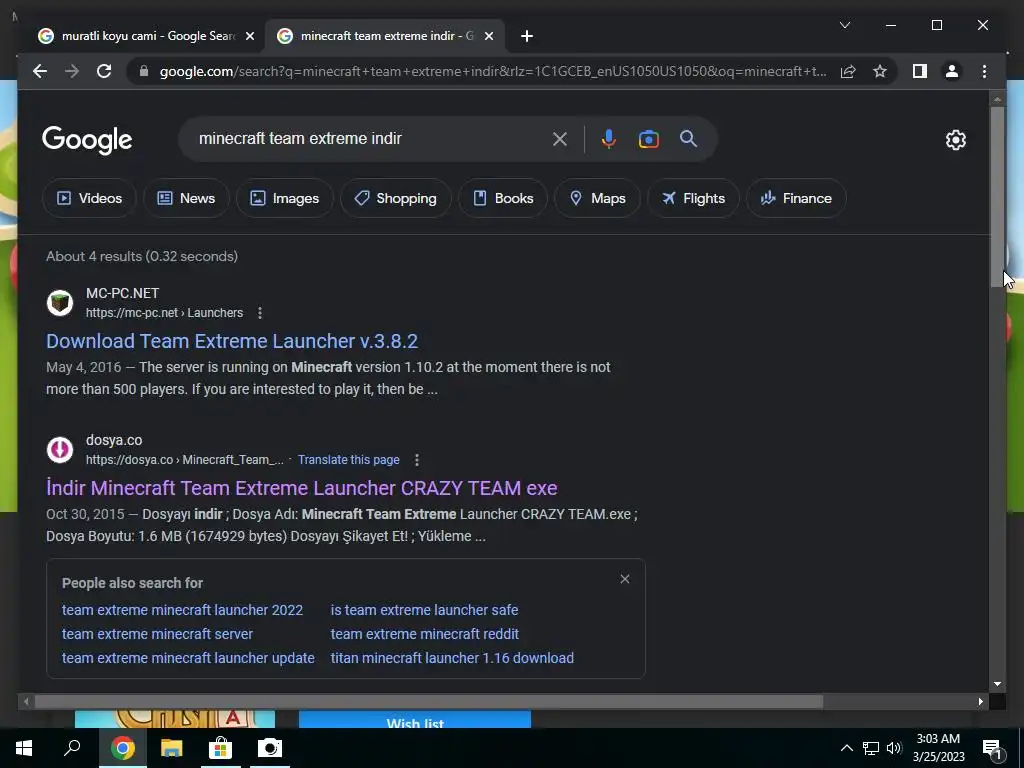Click Translate this page link
This screenshot has height=768, width=1024.
click(349, 460)
